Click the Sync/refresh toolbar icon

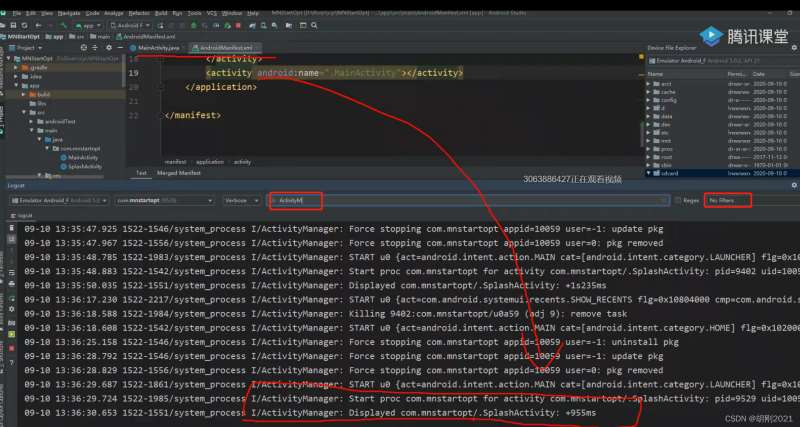[x=24, y=26]
